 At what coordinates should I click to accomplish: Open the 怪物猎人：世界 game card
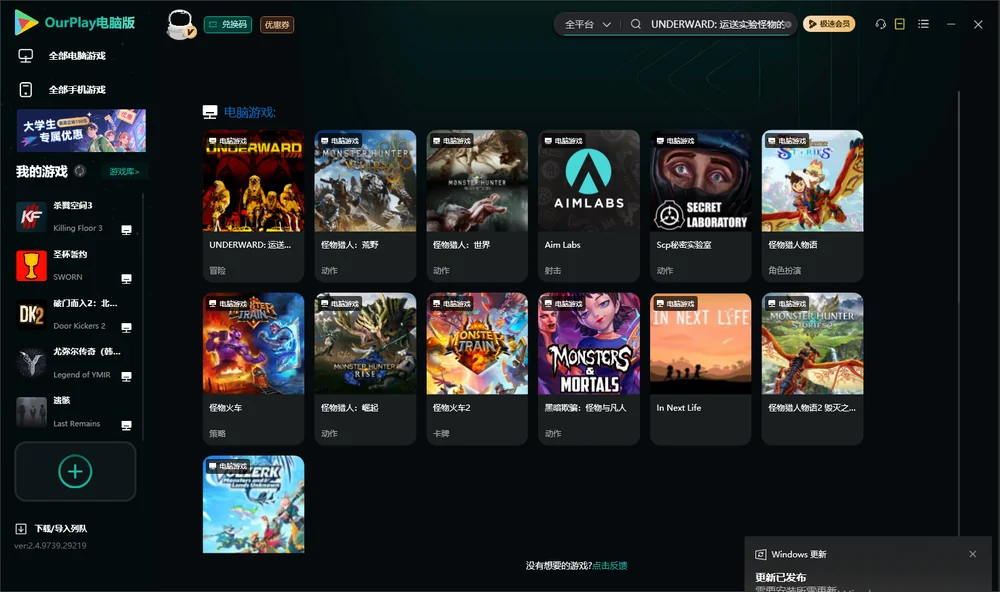click(477, 205)
